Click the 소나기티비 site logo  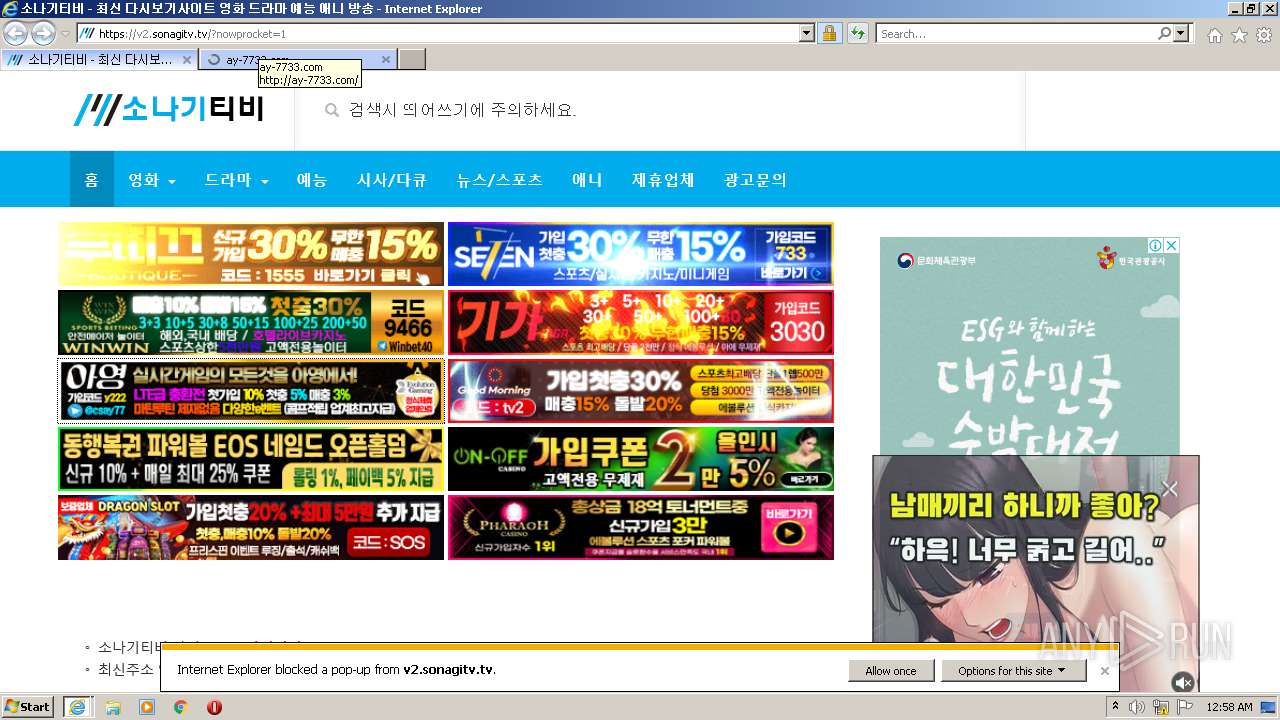(x=168, y=109)
